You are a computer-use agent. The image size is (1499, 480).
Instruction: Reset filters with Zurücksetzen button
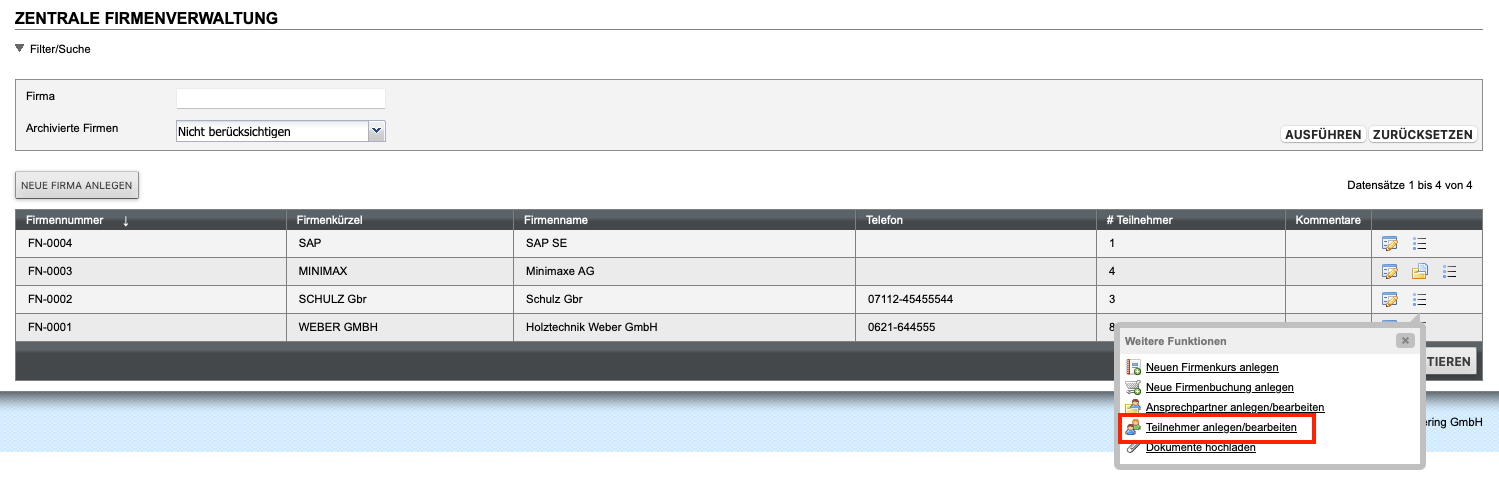(1422, 135)
